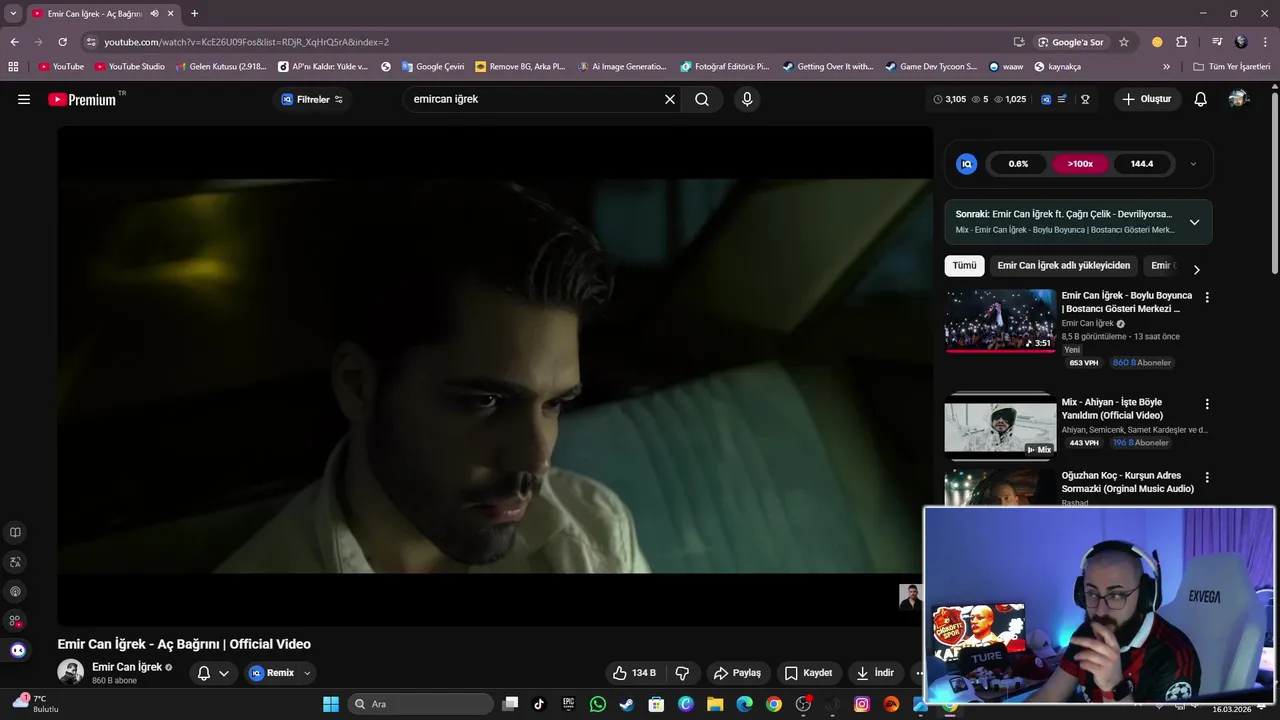Open the account avatar menu
Screen dimensions: 1280x720
point(1238,99)
